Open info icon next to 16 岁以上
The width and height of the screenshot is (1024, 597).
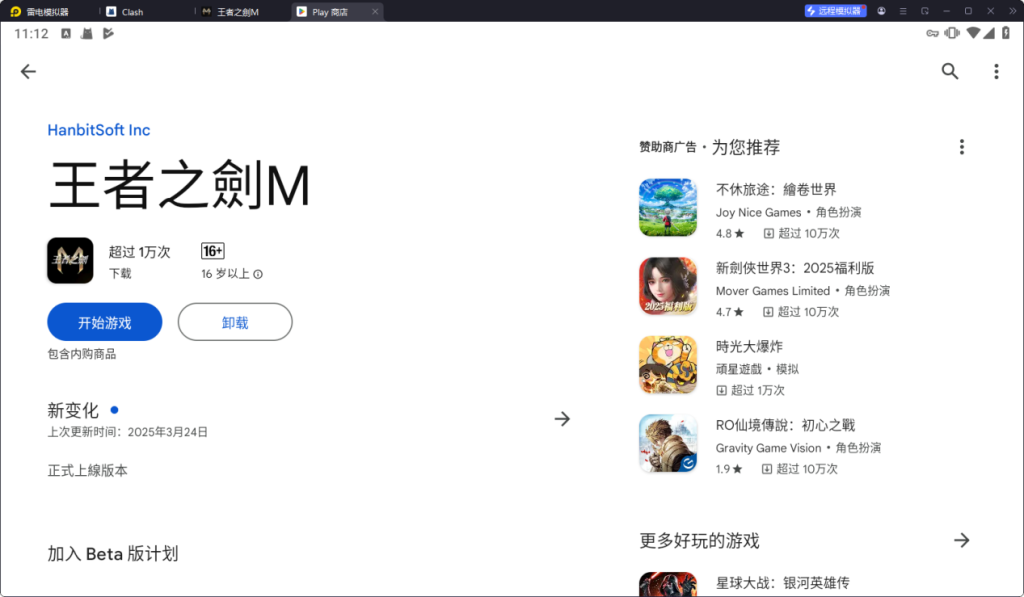coord(258,274)
